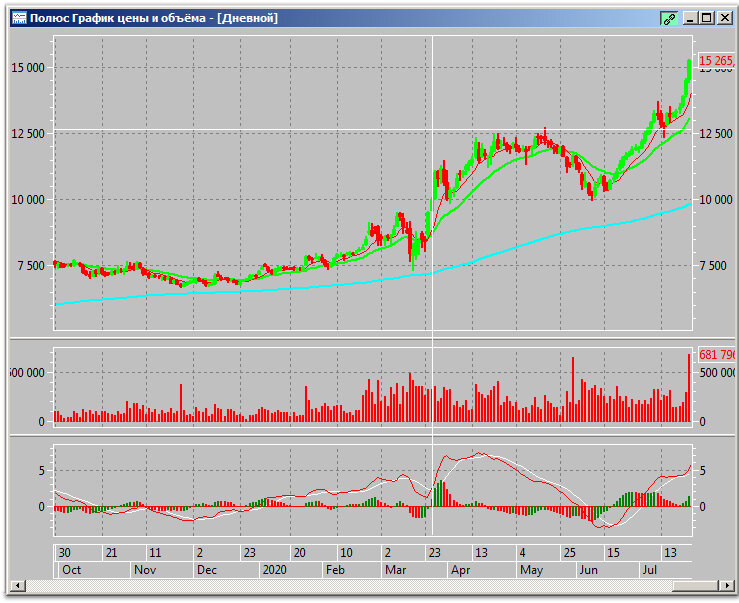739x603 pixels.
Task: Click the right arrow of horizontal scrollbar
Action: 726,586
